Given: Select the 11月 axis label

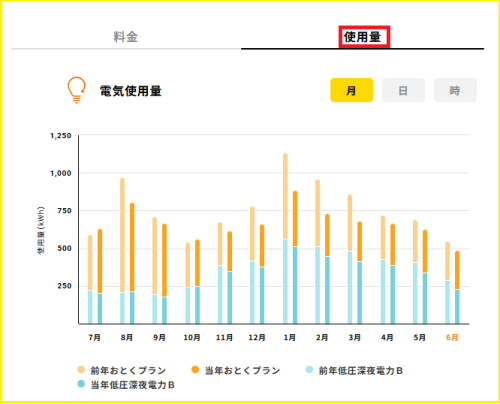Looking at the screenshot, I should click(x=224, y=337).
